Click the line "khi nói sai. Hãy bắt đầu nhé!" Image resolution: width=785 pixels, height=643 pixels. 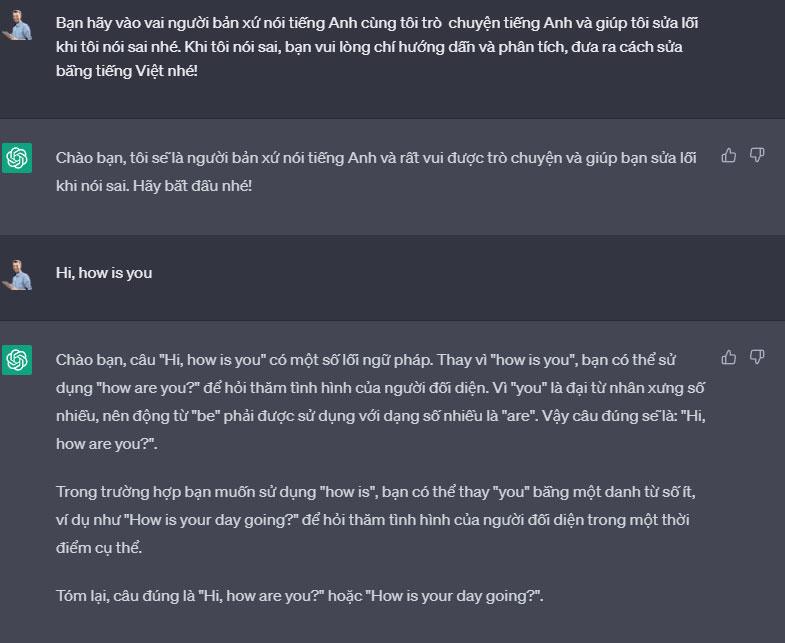pos(154,186)
